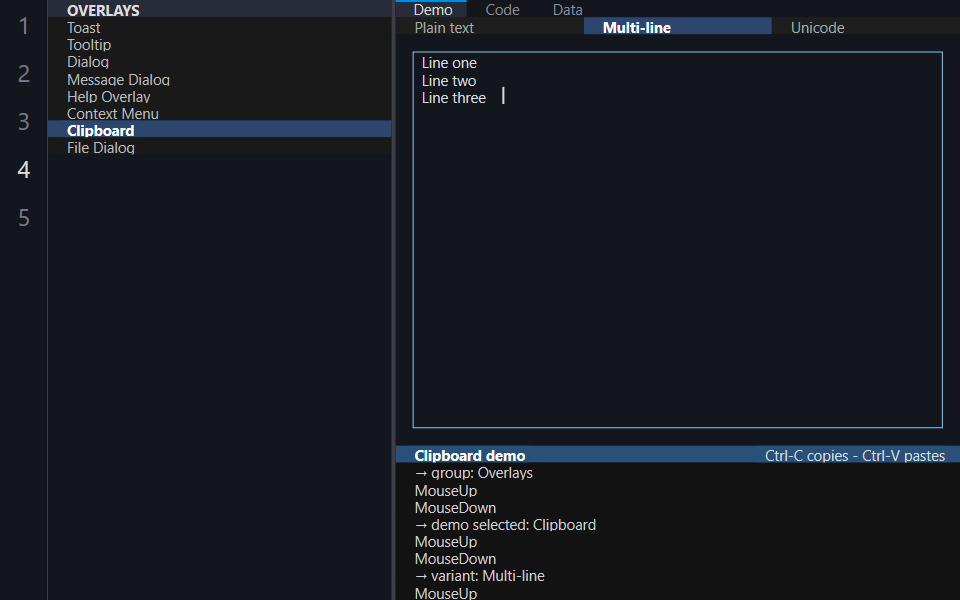Select the Message Dialog demo
Viewport: 960px width, 600px height.
pos(219,80)
